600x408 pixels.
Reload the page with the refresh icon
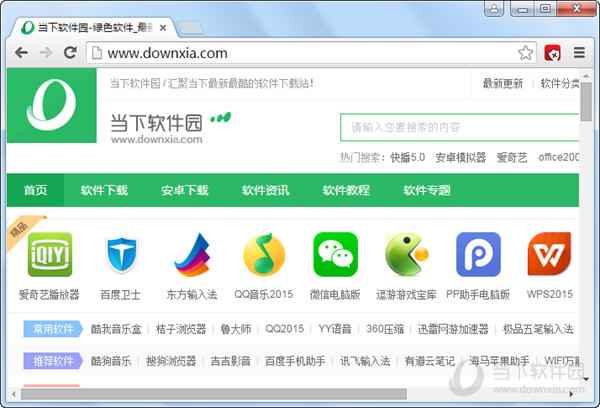click(x=70, y=52)
